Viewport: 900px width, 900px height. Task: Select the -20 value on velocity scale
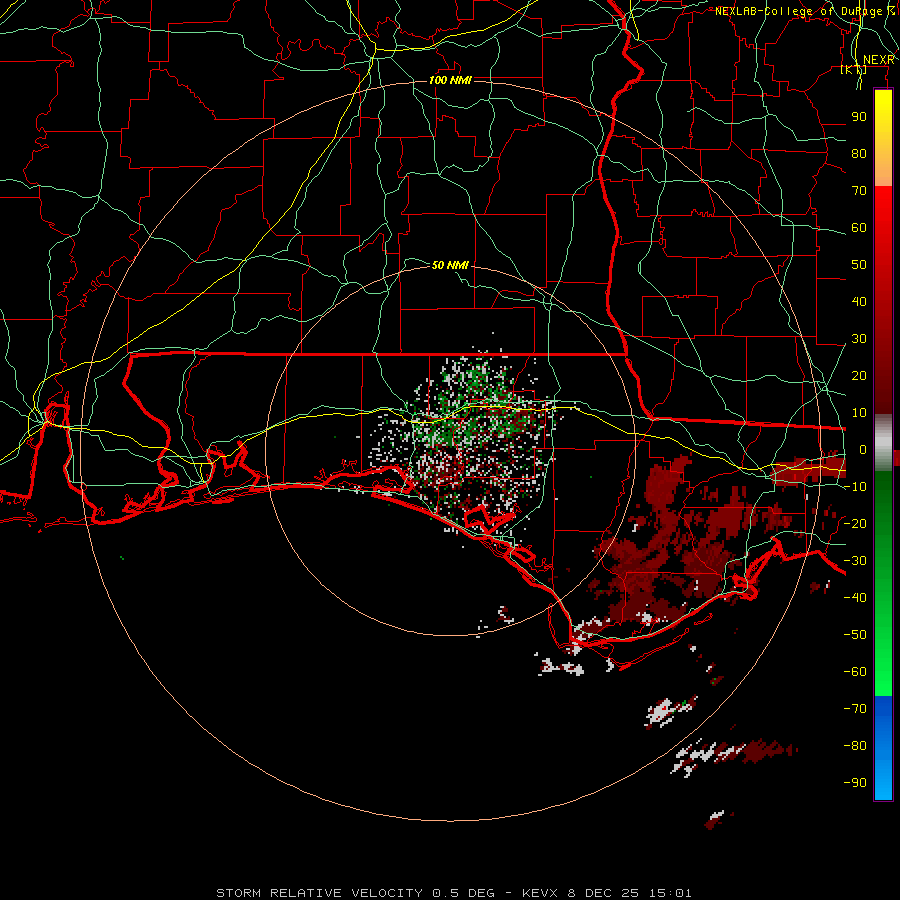(855, 523)
